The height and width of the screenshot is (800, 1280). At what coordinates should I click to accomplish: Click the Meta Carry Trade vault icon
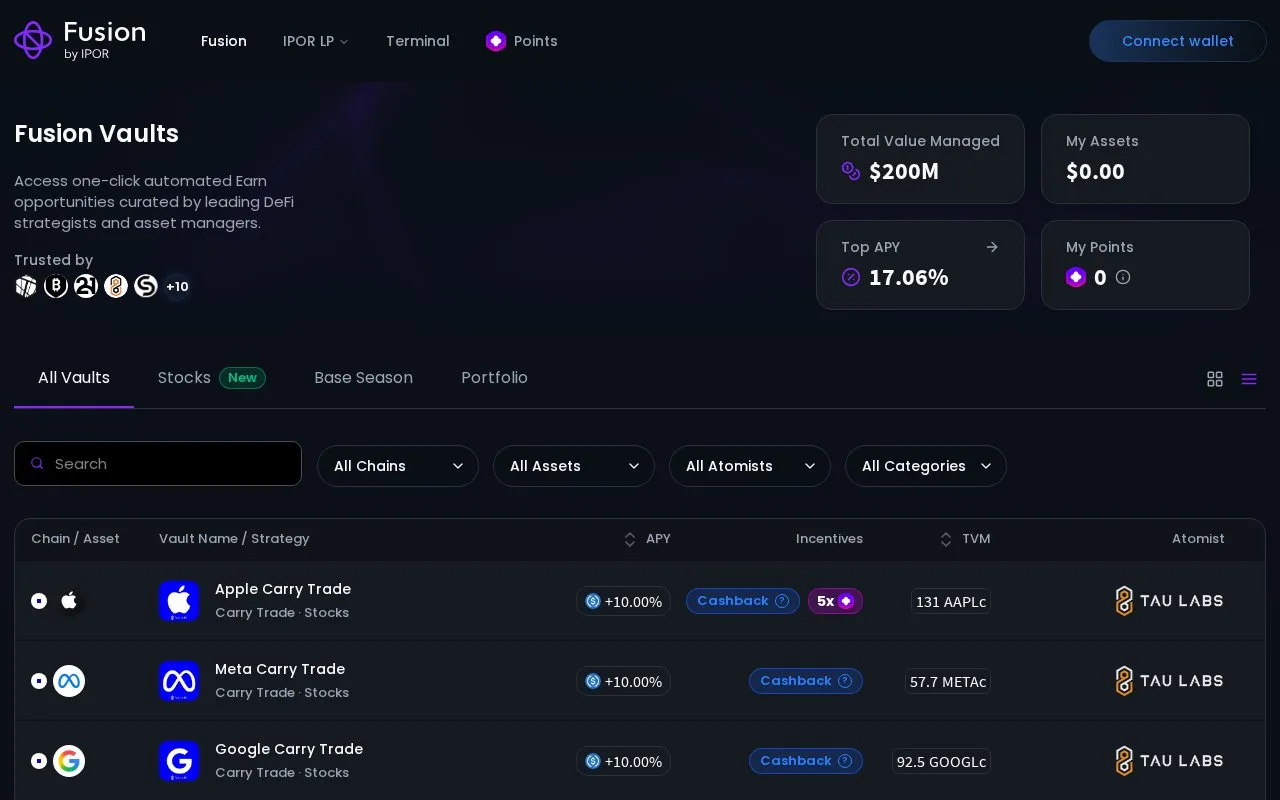click(x=179, y=681)
